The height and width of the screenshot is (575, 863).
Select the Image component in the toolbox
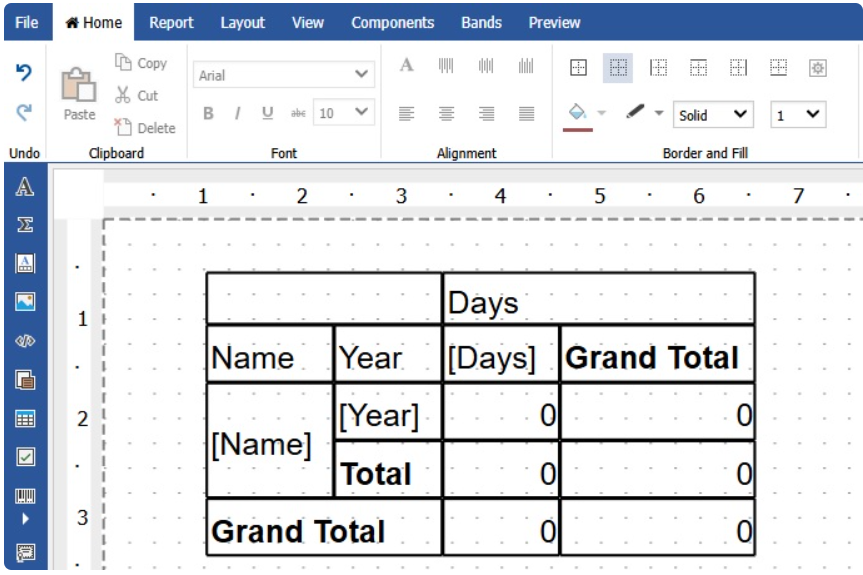(25, 301)
